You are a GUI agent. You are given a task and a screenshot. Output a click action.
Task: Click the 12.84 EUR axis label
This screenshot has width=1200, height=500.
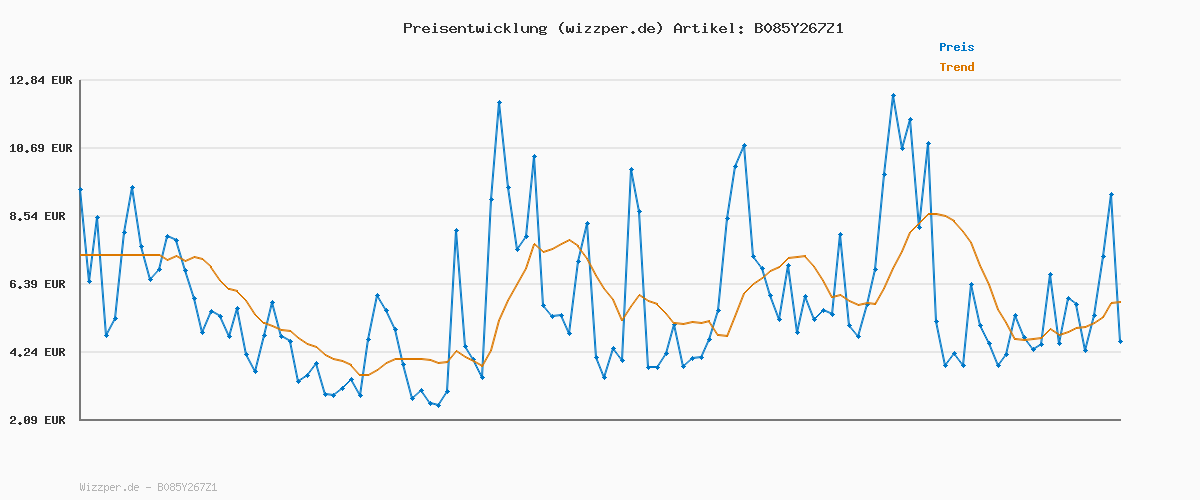tap(40, 80)
